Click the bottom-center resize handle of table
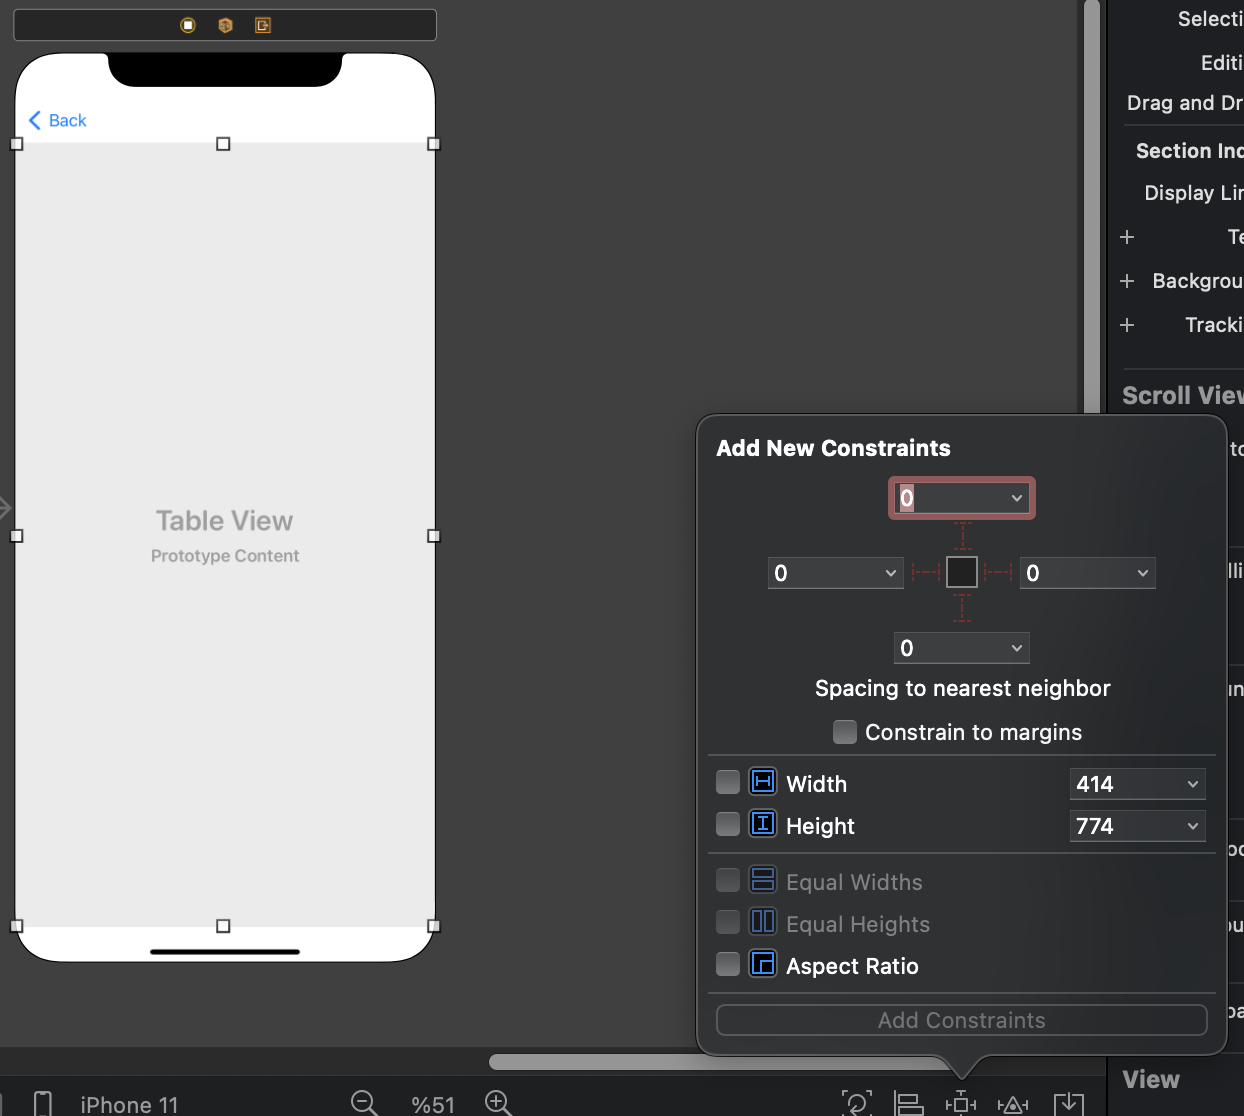 click(223, 926)
